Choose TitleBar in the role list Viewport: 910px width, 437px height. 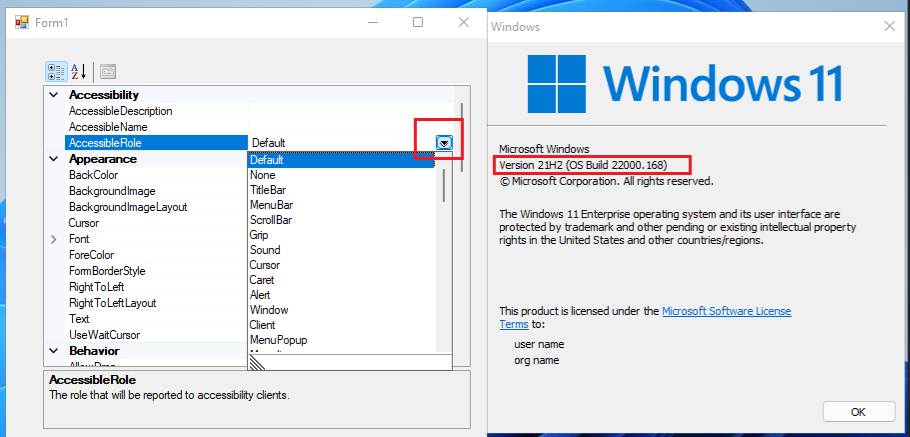pyautogui.click(x=341, y=190)
